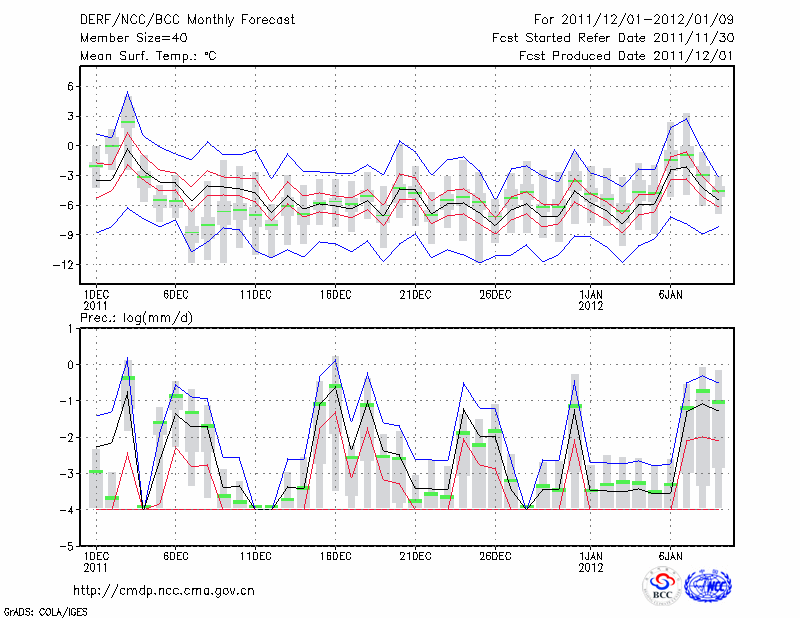Click the BCC logo icon

[661, 585]
